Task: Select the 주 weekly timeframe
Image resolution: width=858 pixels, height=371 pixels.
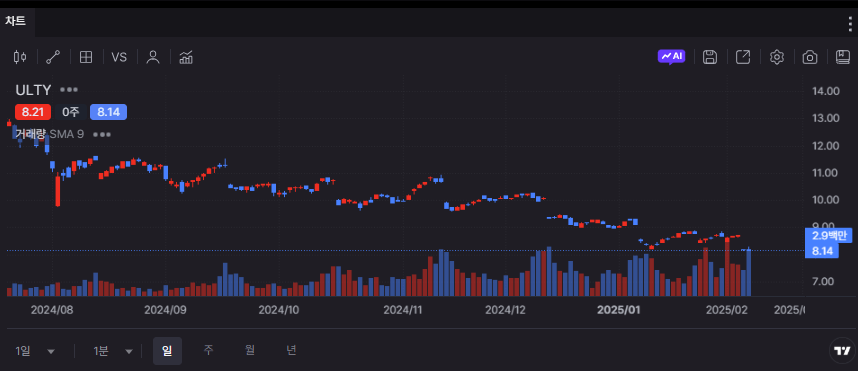Action: coord(208,351)
